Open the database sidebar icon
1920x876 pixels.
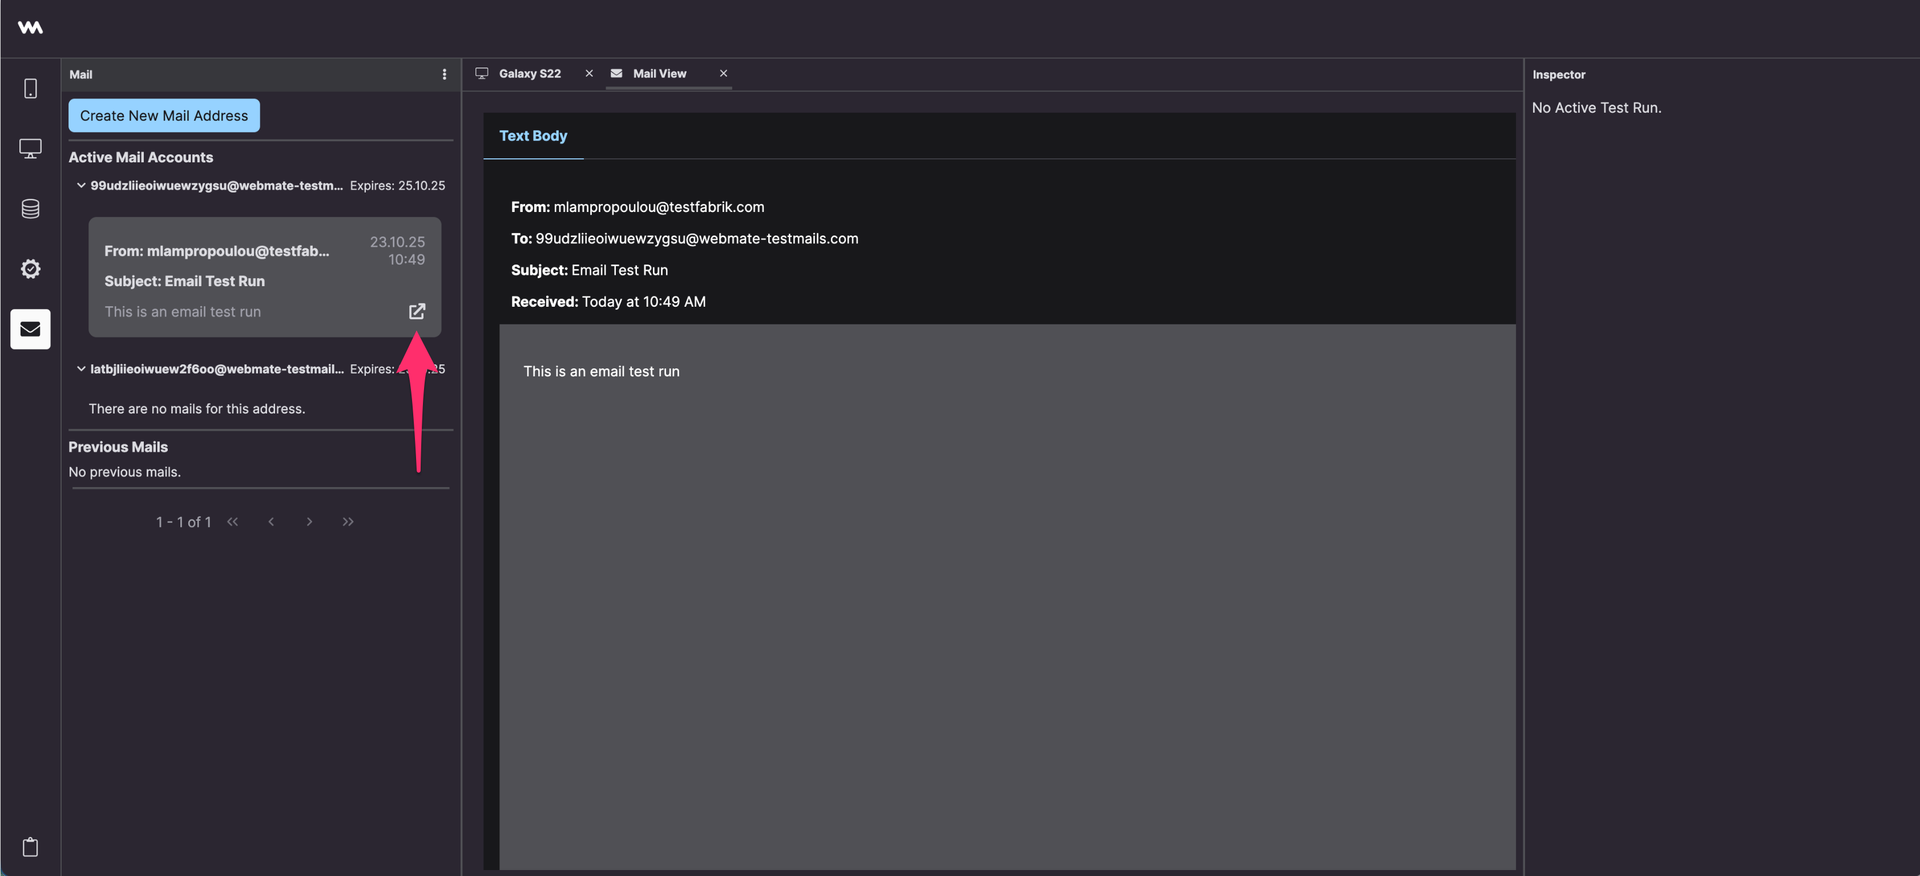point(30,209)
